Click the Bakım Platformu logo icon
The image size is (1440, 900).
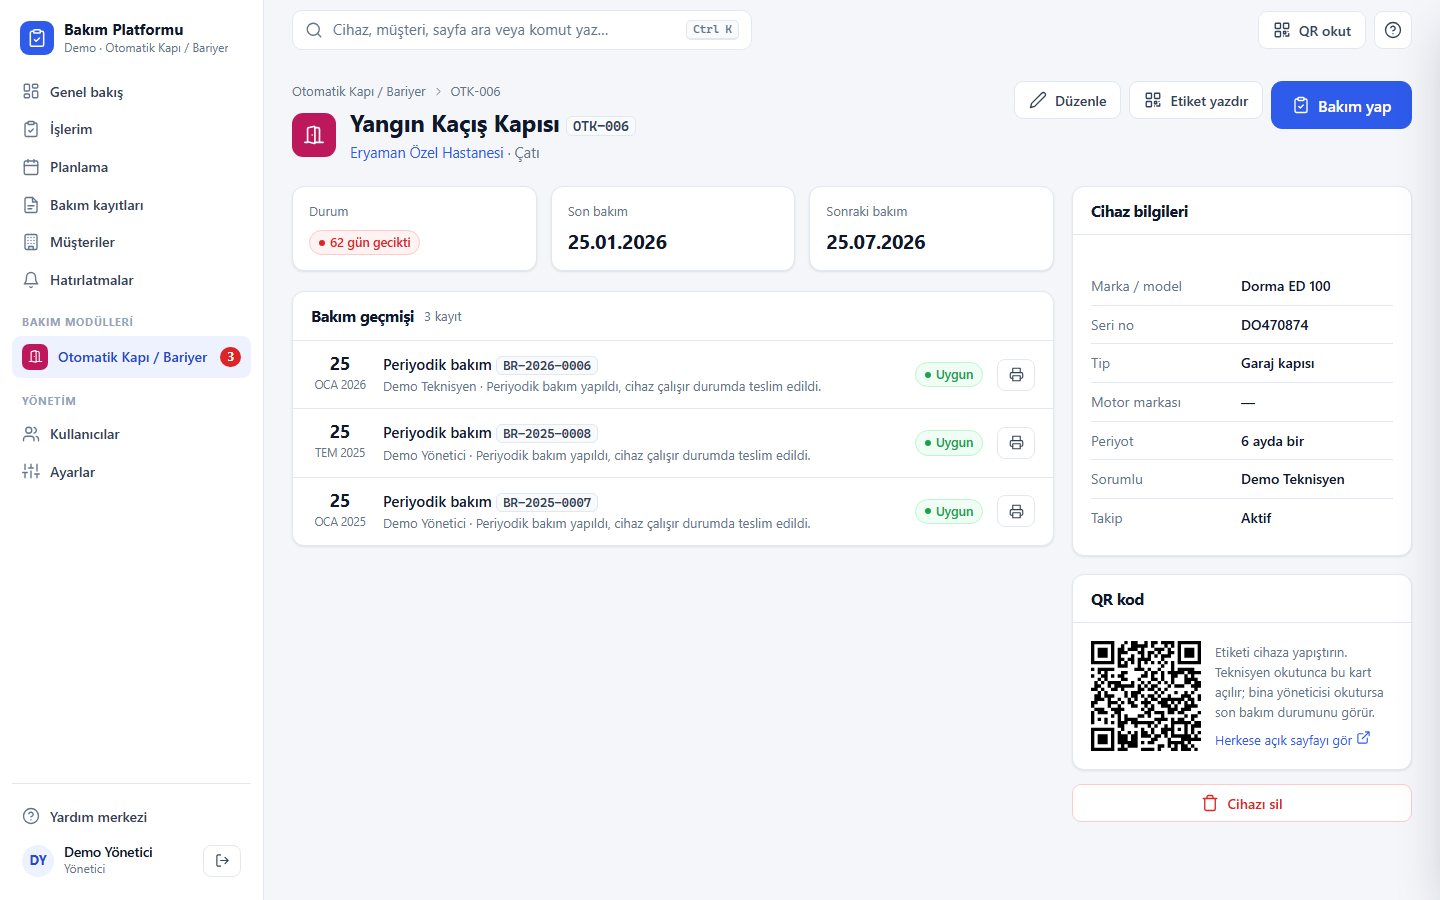coord(37,38)
